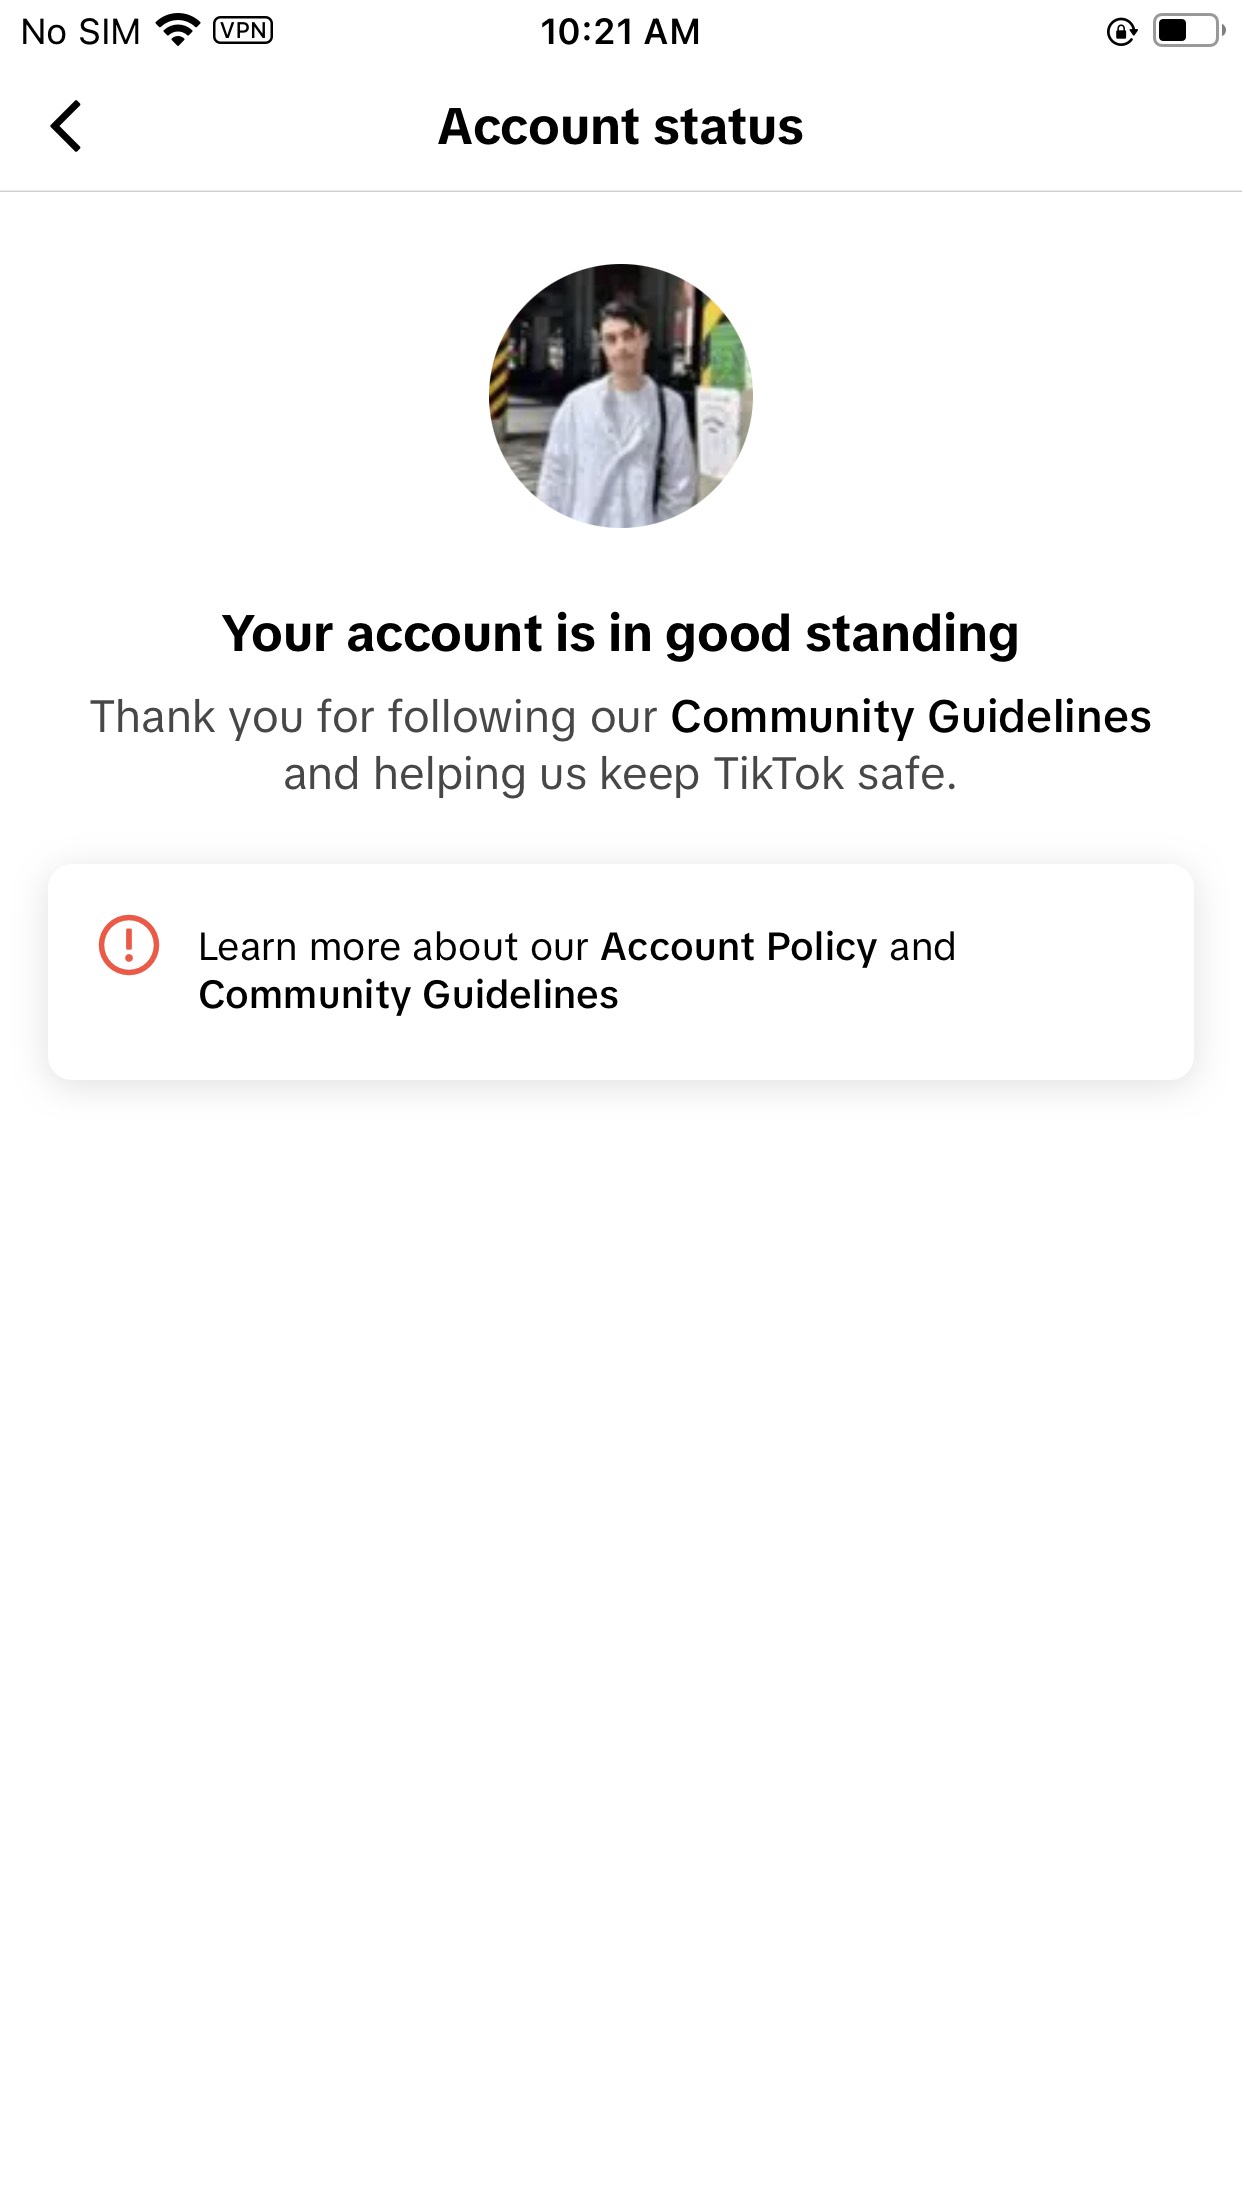Tap the red exclamation alert icon
1242x2208 pixels.
[129, 945]
